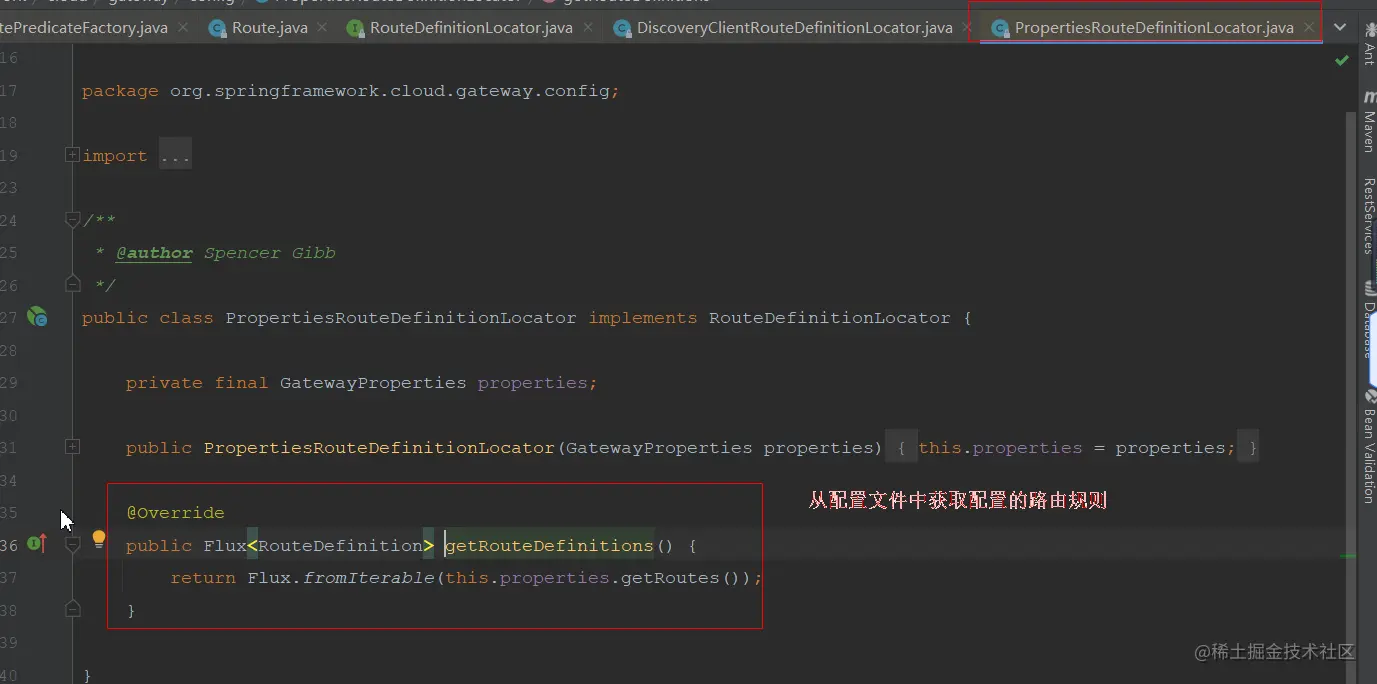
Task: Click the getRouteDefinitions method name
Action: (x=549, y=546)
